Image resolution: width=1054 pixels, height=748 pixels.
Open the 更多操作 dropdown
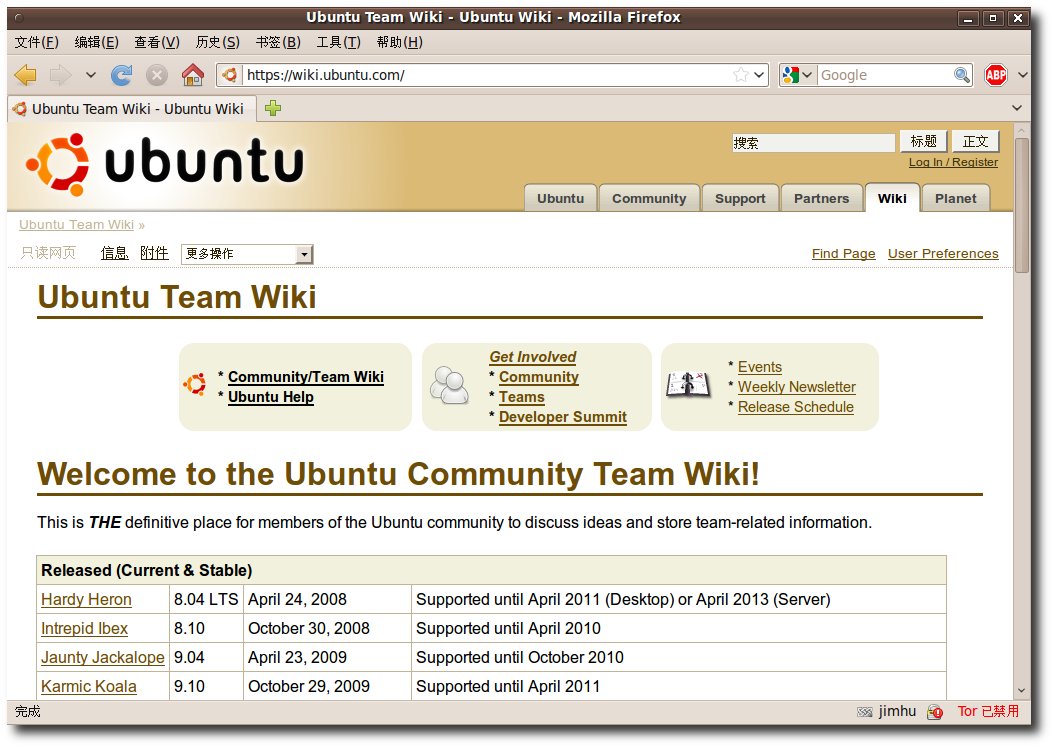247,254
